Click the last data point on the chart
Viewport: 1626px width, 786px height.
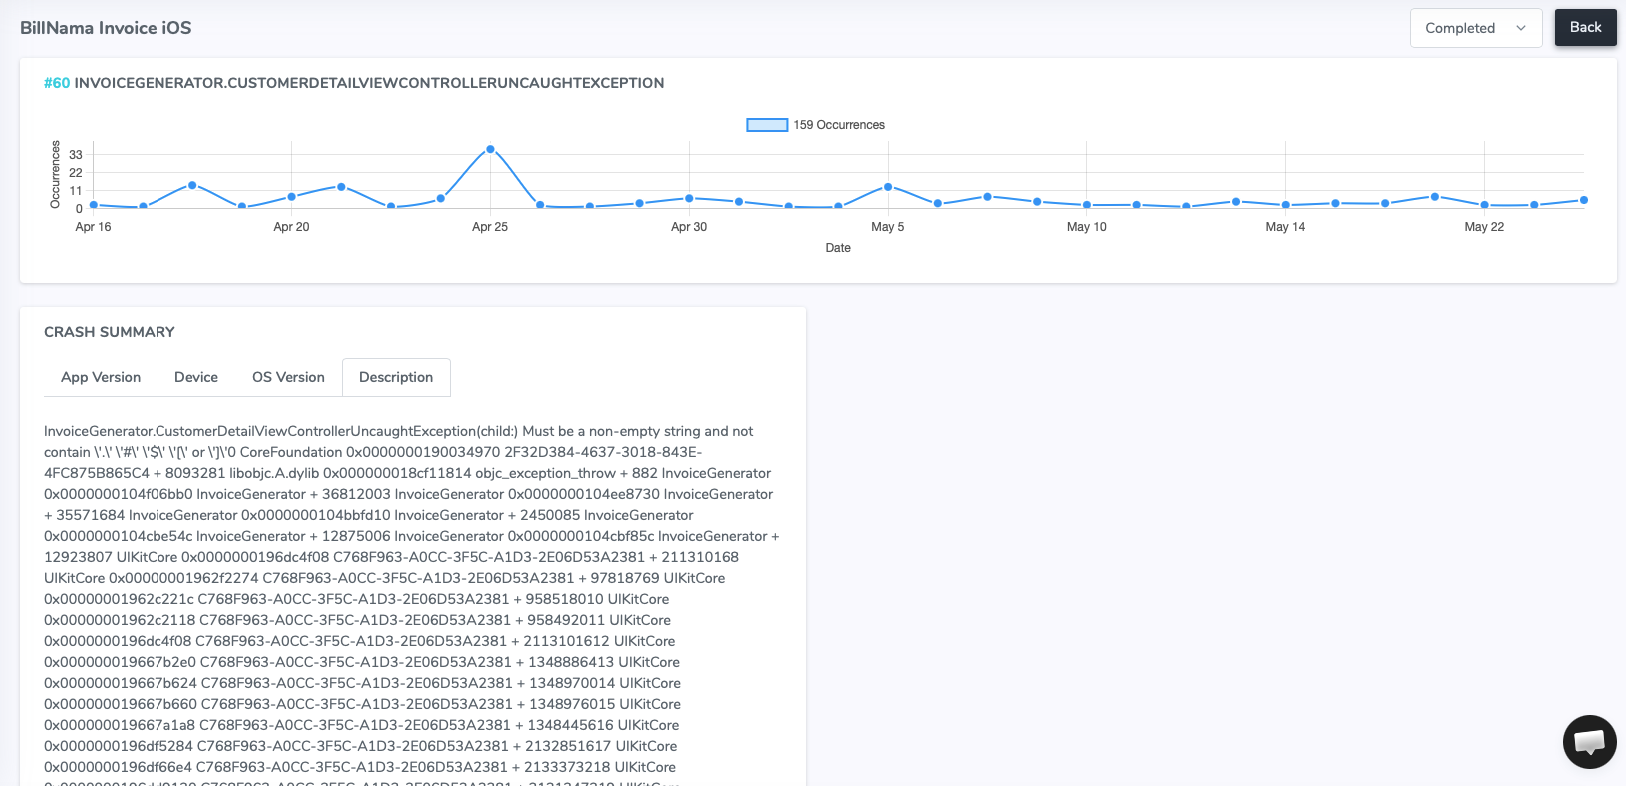(1584, 200)
